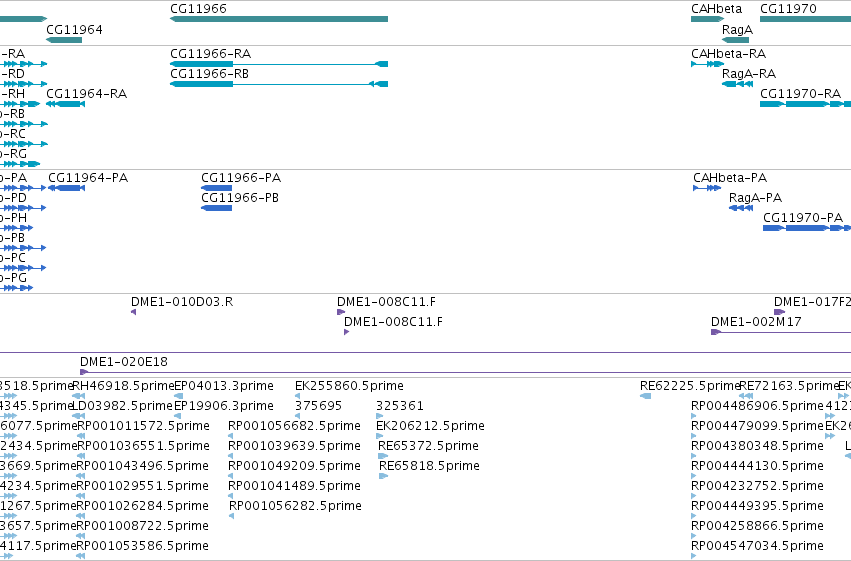Select the RP001043496.5prime EST label

point(143,466)
